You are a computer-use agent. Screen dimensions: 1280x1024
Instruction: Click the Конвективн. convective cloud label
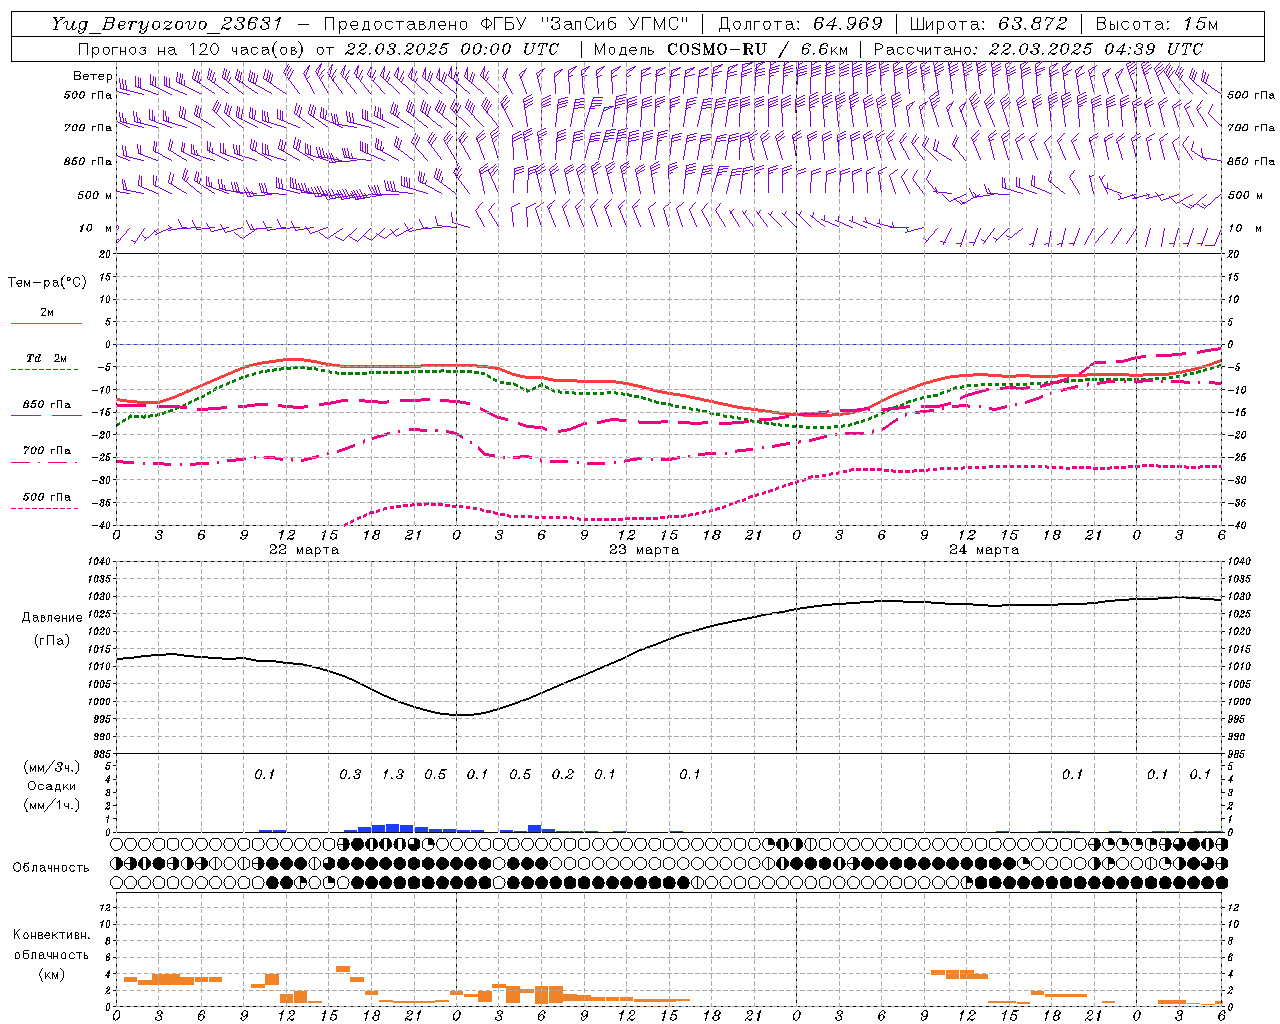pos(51,935)
